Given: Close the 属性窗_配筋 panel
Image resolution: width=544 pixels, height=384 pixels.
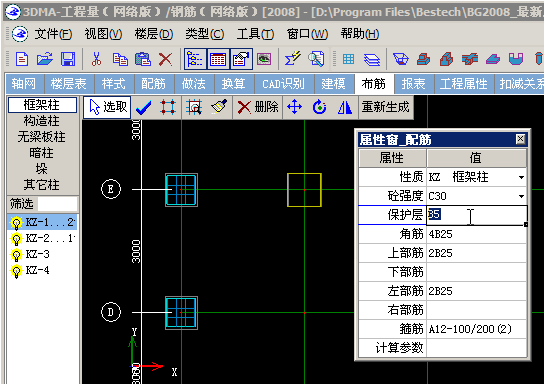Looking at the screenshot, I should (x=520, y=139).
